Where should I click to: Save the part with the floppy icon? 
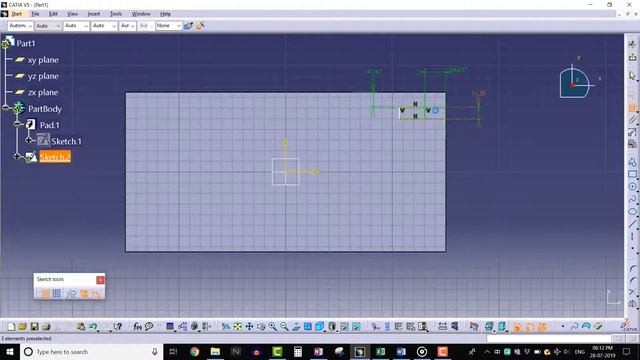34,327
